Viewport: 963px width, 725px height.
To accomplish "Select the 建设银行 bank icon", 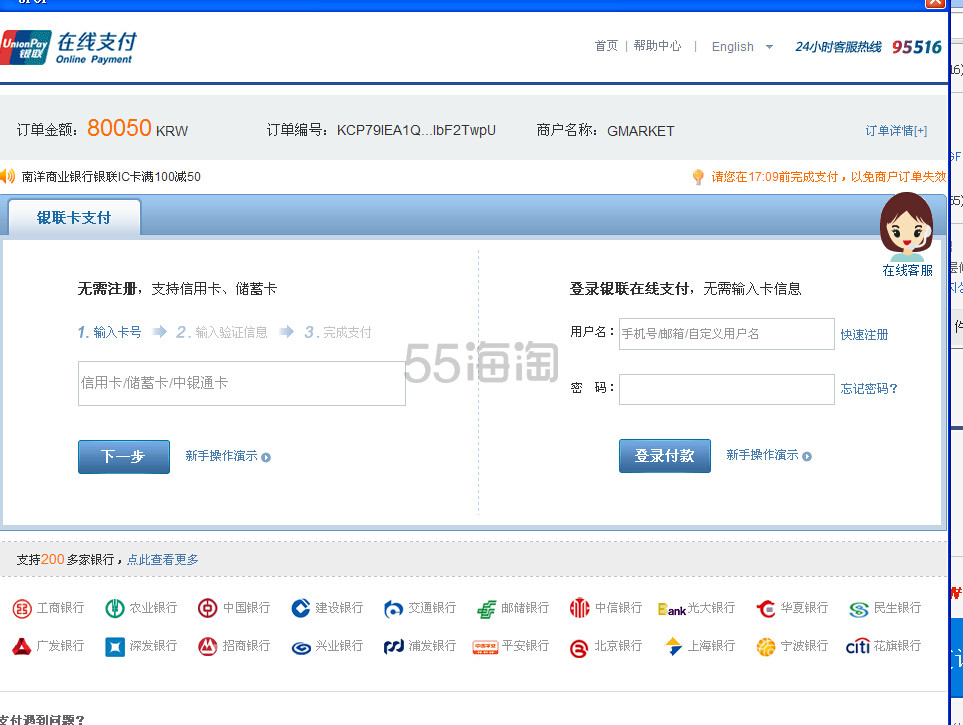I will (x=300, y=608).
